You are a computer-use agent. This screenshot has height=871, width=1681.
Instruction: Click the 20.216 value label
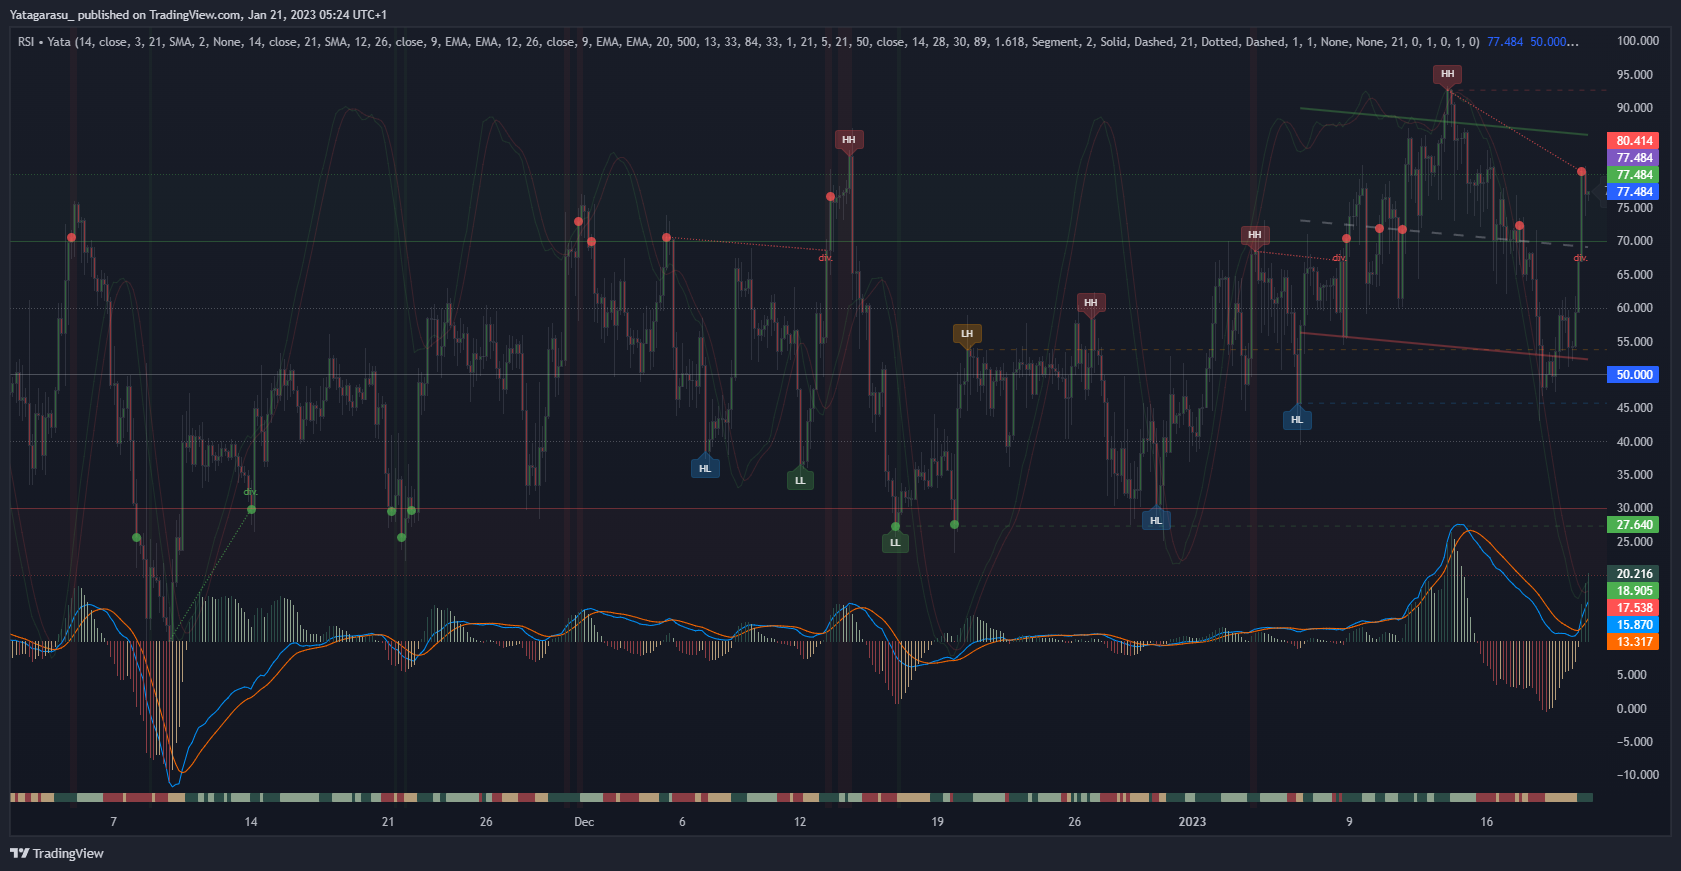(1634, 574)
